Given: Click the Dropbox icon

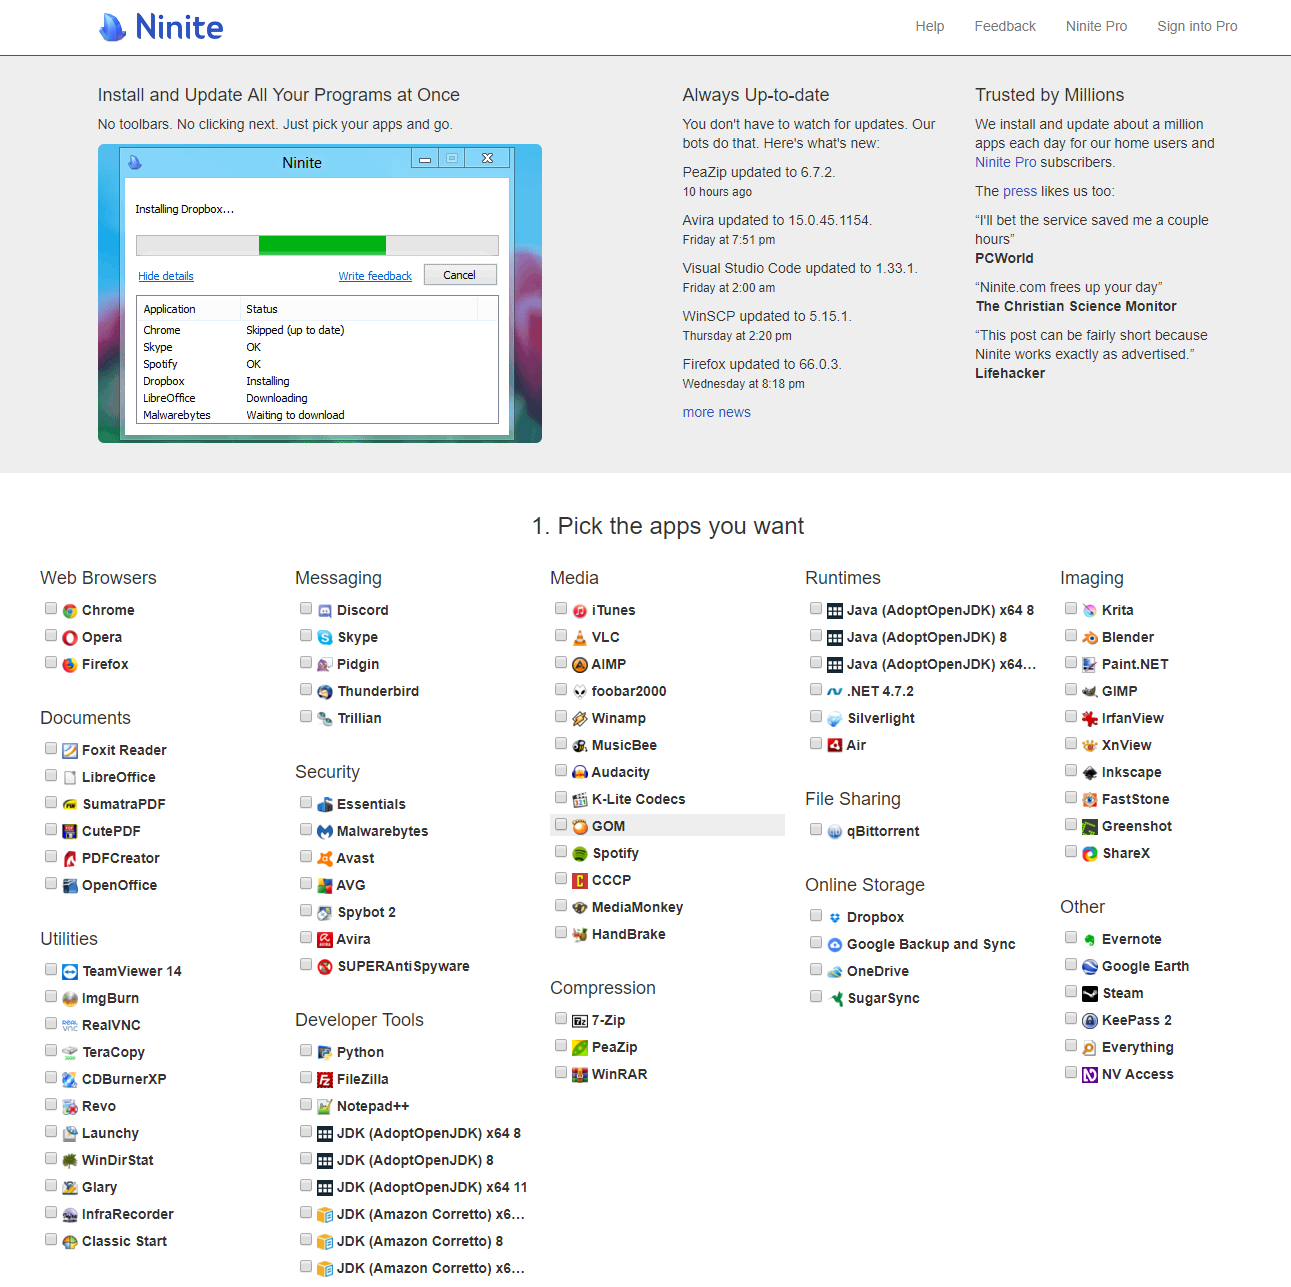Looking at the screenshot, I should click(835, 918).
